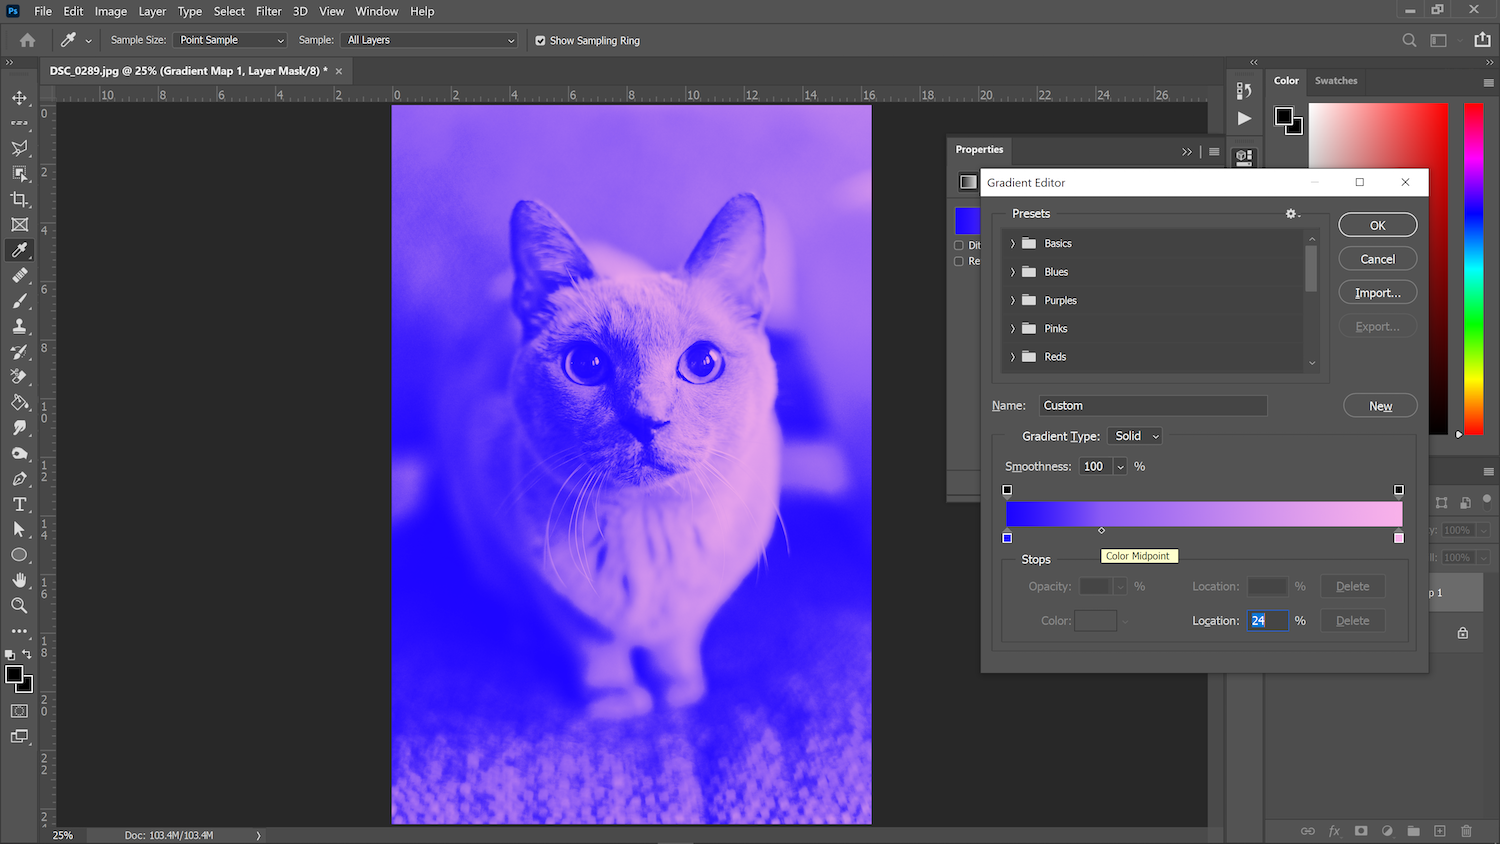Screen dimensions: 1500x844
Task: Click the Home icon in options bar
Action: pos(27,40)
